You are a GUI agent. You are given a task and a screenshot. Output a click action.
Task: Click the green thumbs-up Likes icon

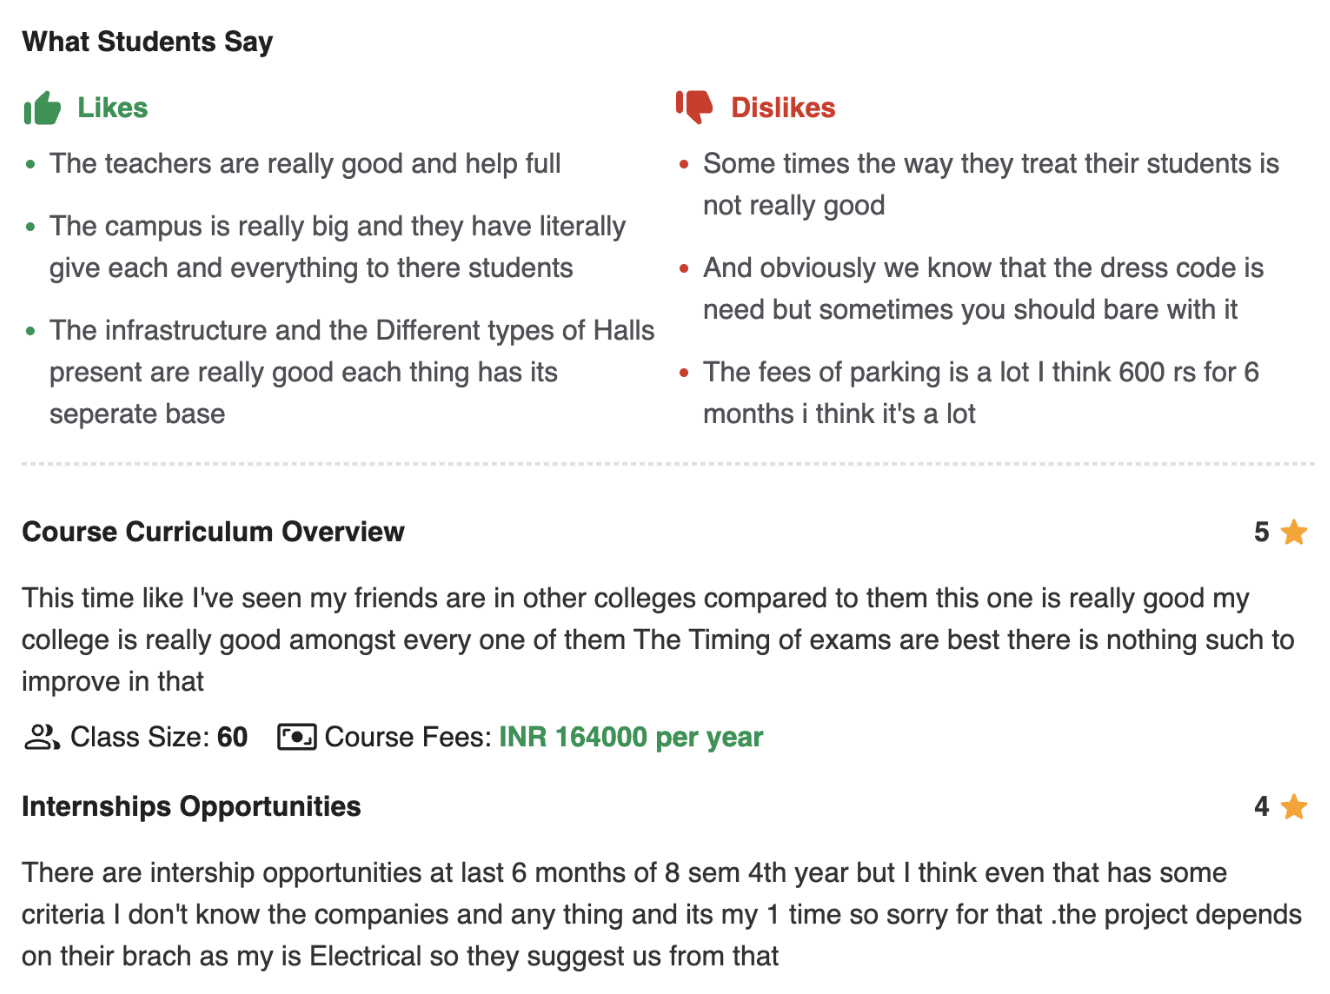[x=42, y=108]
